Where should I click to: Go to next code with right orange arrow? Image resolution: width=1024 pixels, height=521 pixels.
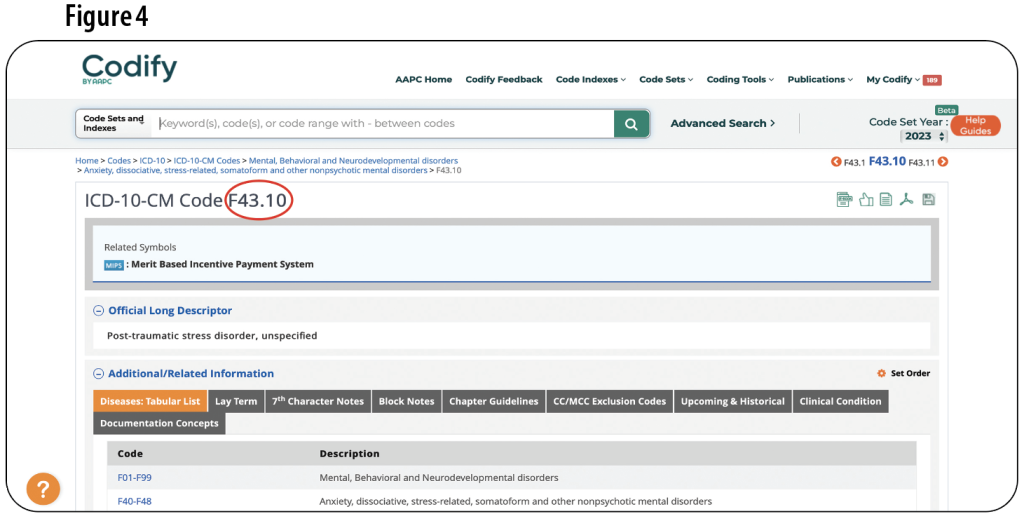coord(942,161)
